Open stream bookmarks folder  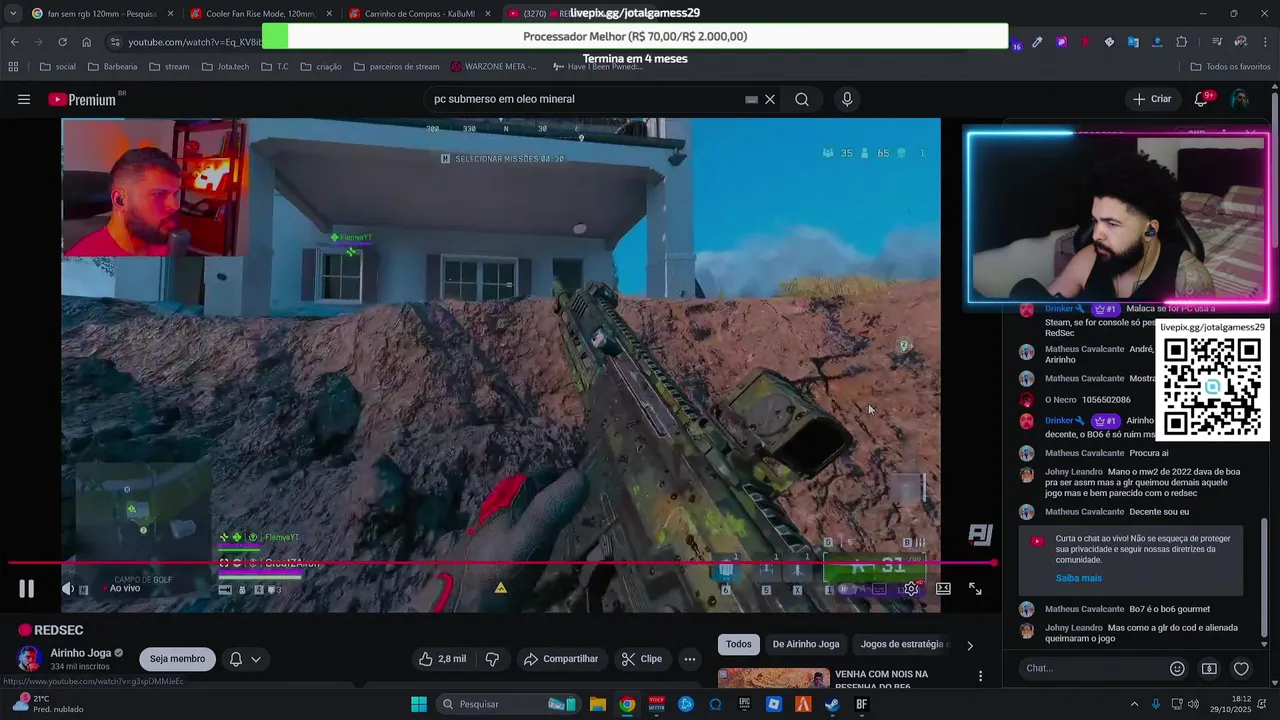point(169,67)
